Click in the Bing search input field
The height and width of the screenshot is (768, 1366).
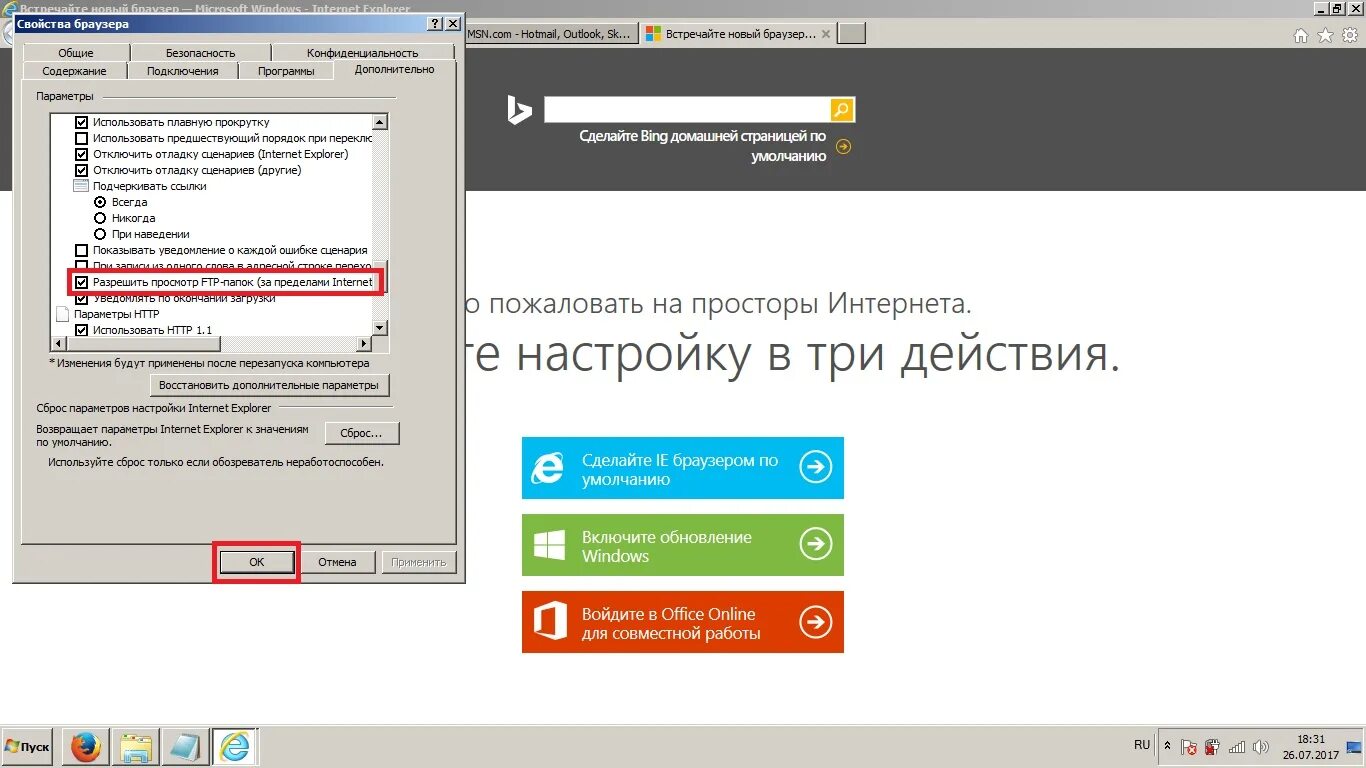pos(686,109)
